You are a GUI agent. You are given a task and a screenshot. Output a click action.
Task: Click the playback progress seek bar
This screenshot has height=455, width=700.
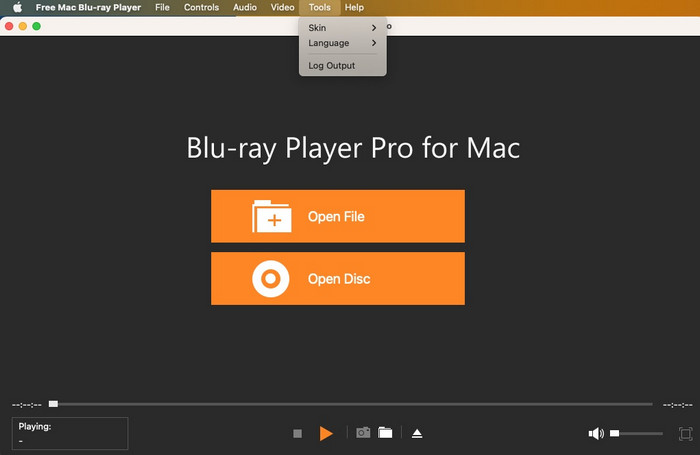pos(350,404)
